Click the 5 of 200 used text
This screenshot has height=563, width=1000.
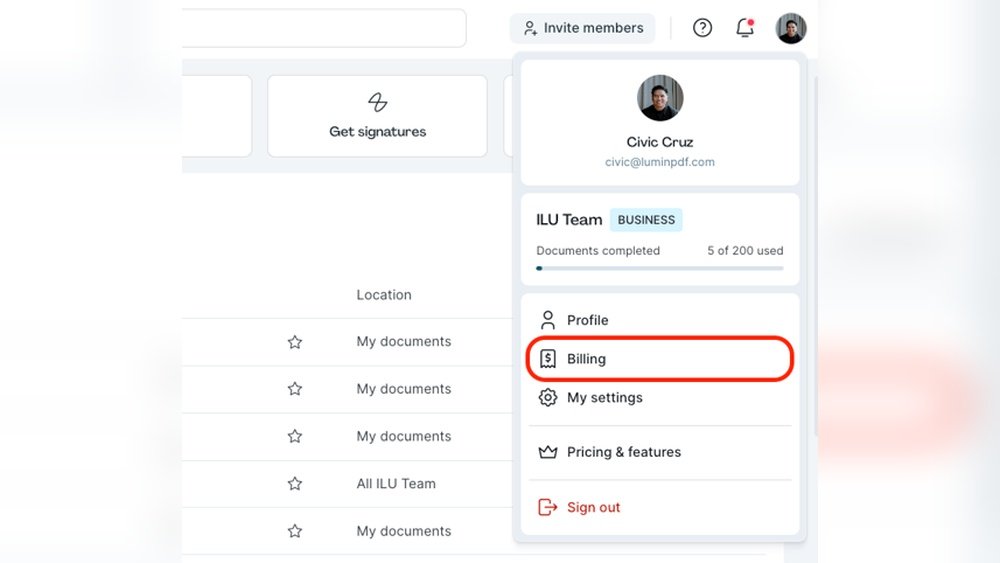[745, 251]
